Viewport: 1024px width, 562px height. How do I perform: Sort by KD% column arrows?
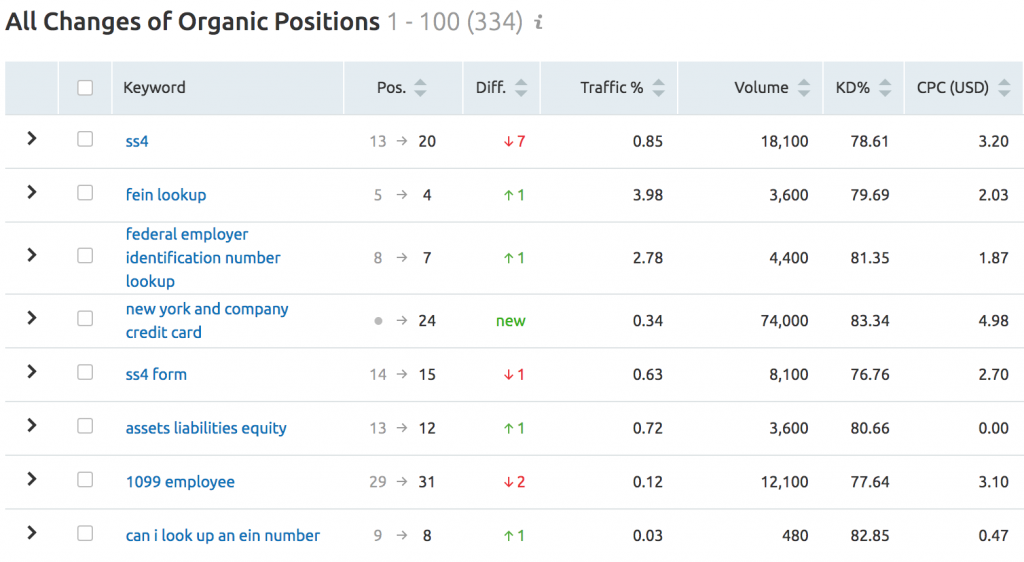885,87
